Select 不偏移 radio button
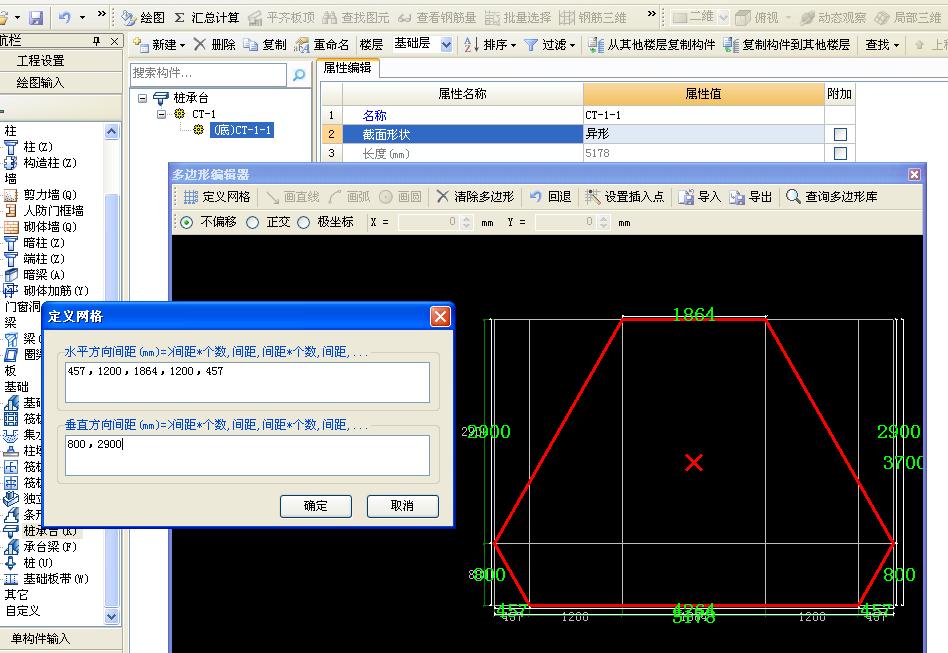948x653 pixels. pos(187,223)
